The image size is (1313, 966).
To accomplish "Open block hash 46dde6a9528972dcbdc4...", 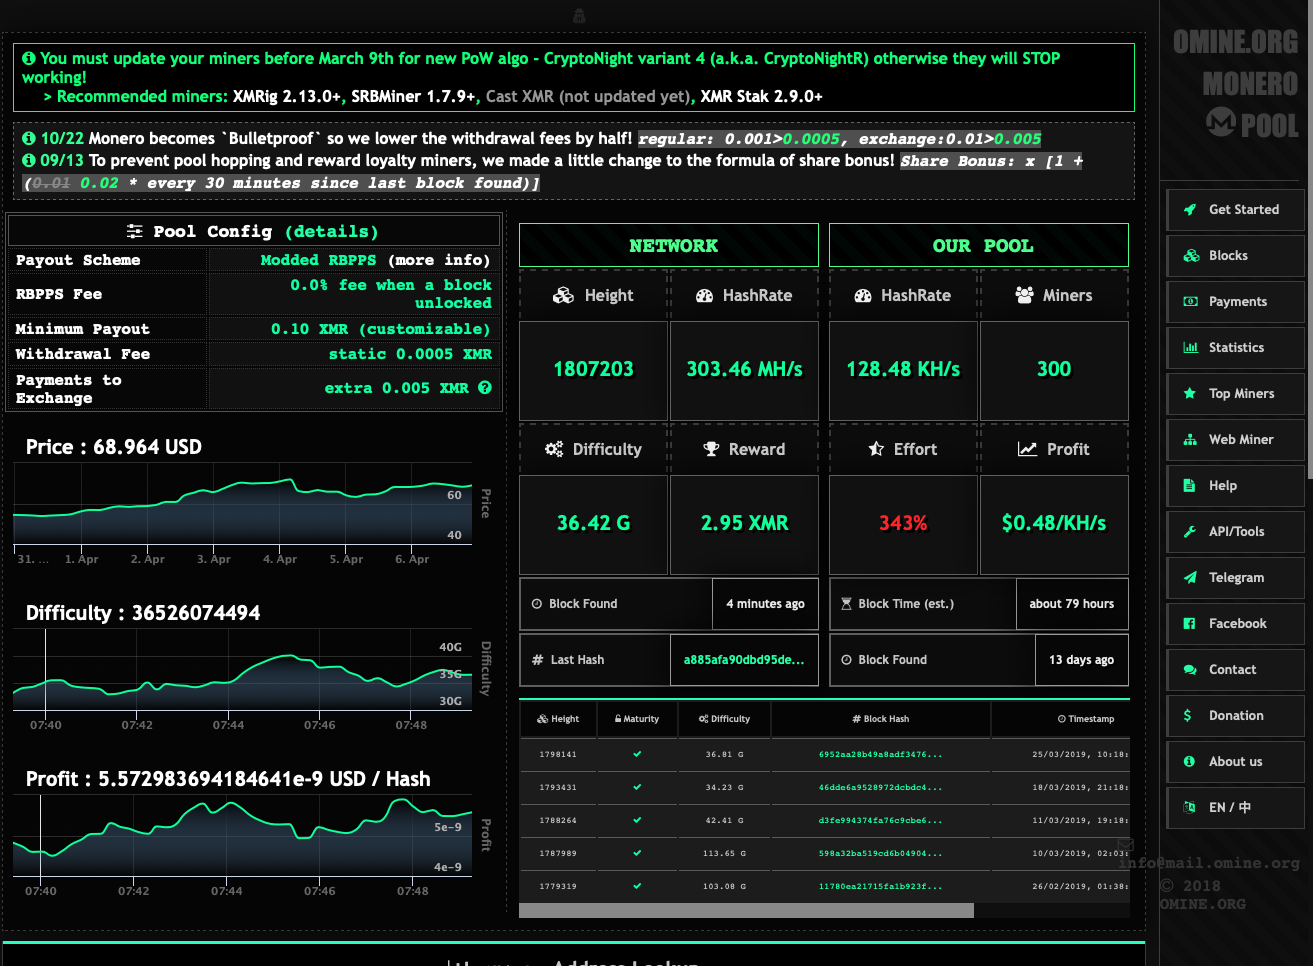I will [x=880, y=787].
